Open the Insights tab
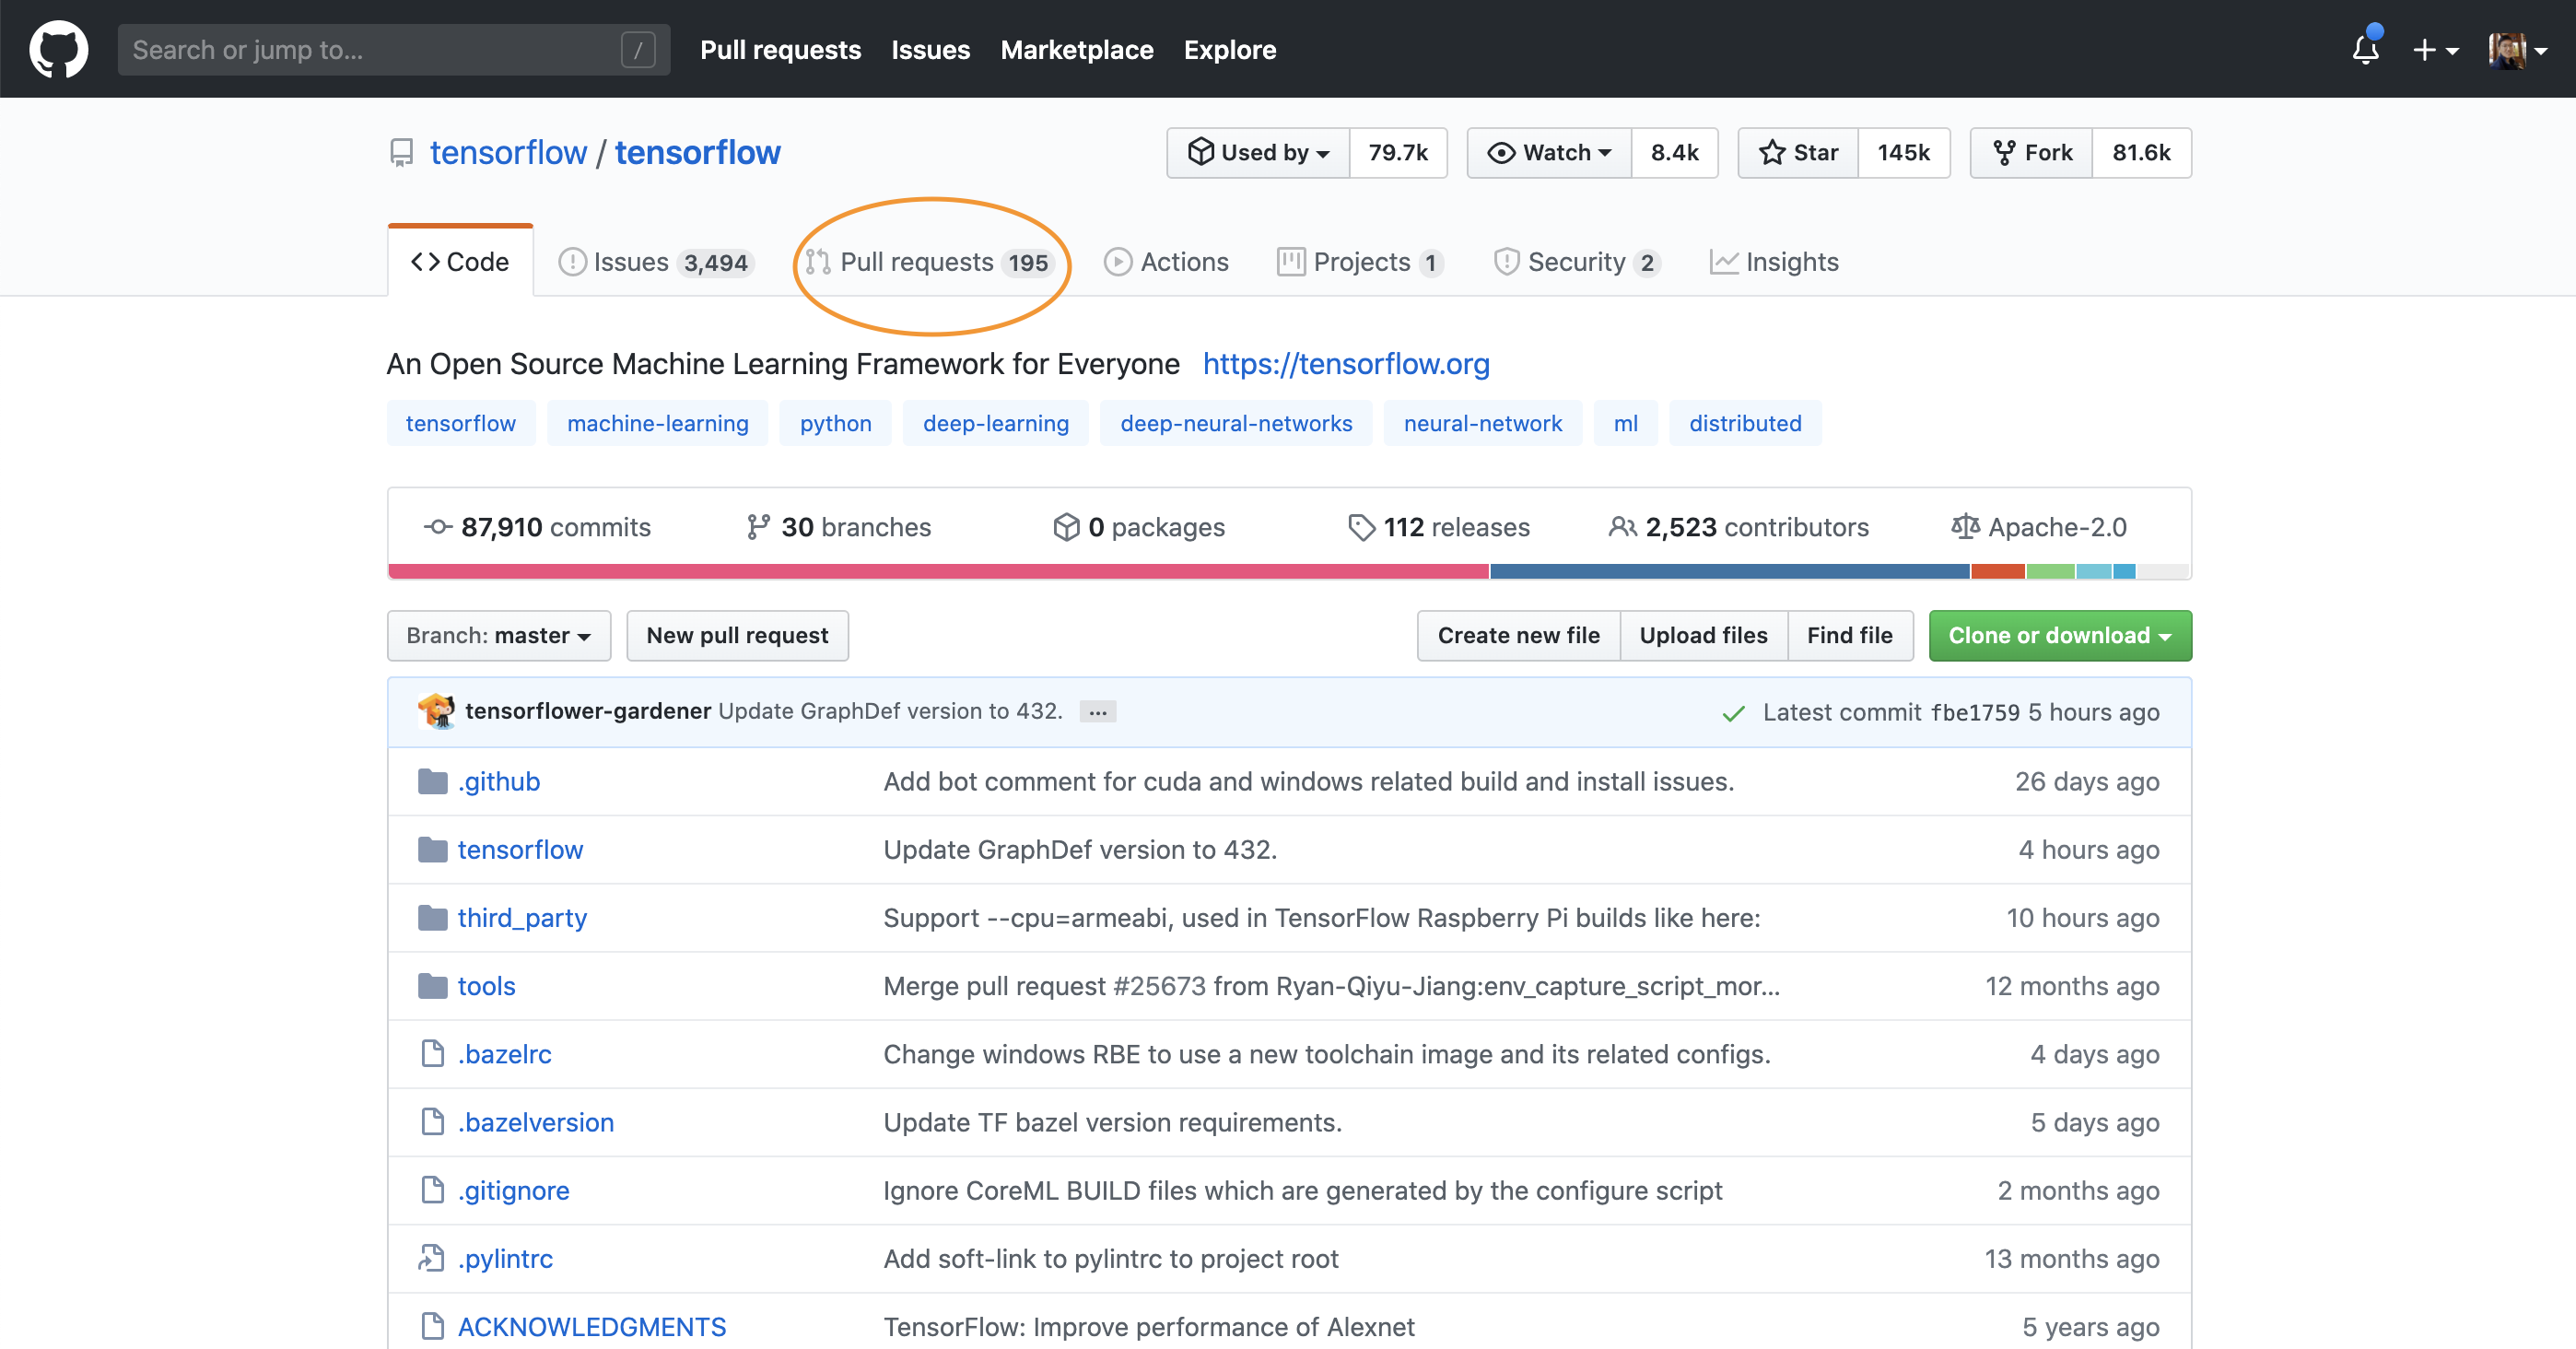 (1774, 262)
